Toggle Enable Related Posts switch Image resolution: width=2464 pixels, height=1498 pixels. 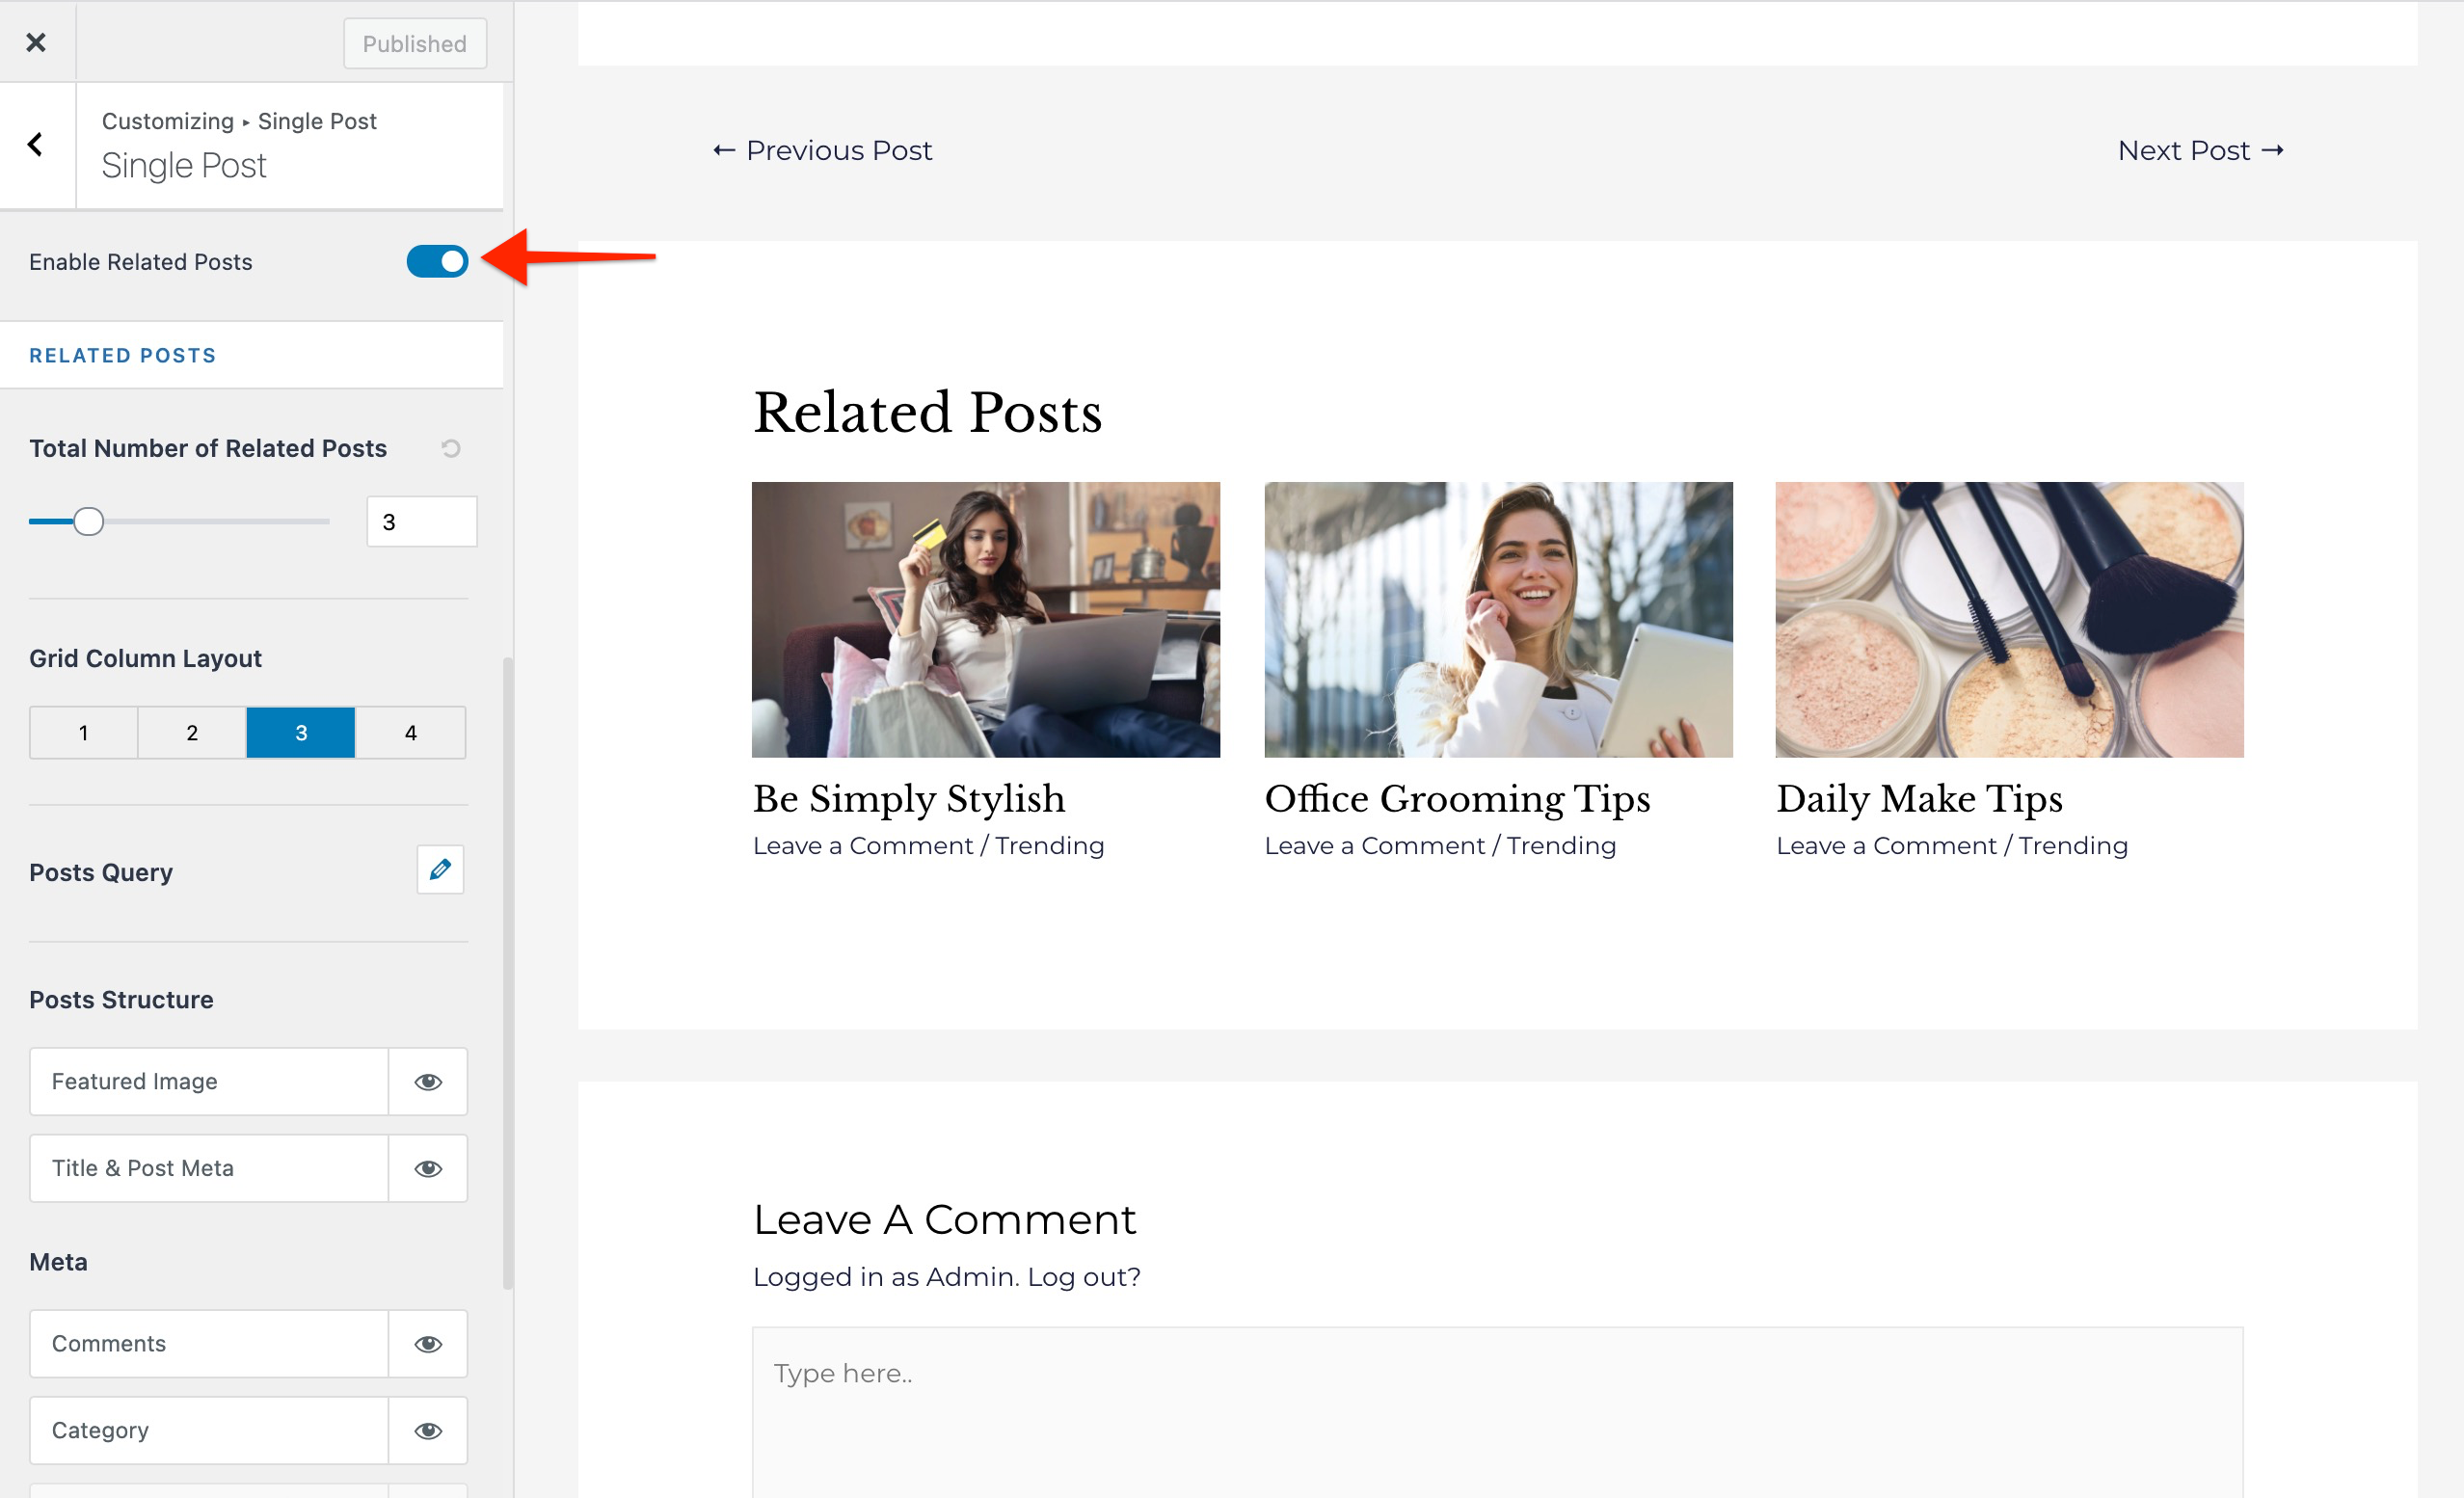pyautogui.click(x=437, y=261)
